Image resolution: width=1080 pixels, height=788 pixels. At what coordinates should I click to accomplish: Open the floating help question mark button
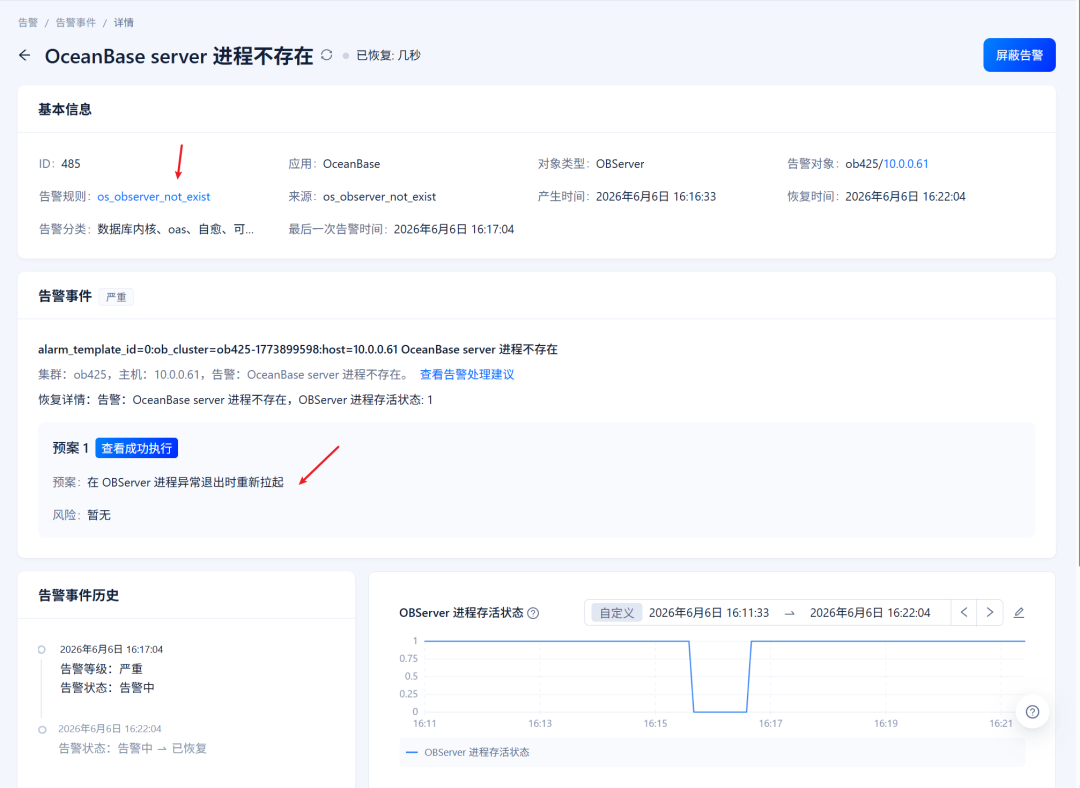click(1032, 712)
